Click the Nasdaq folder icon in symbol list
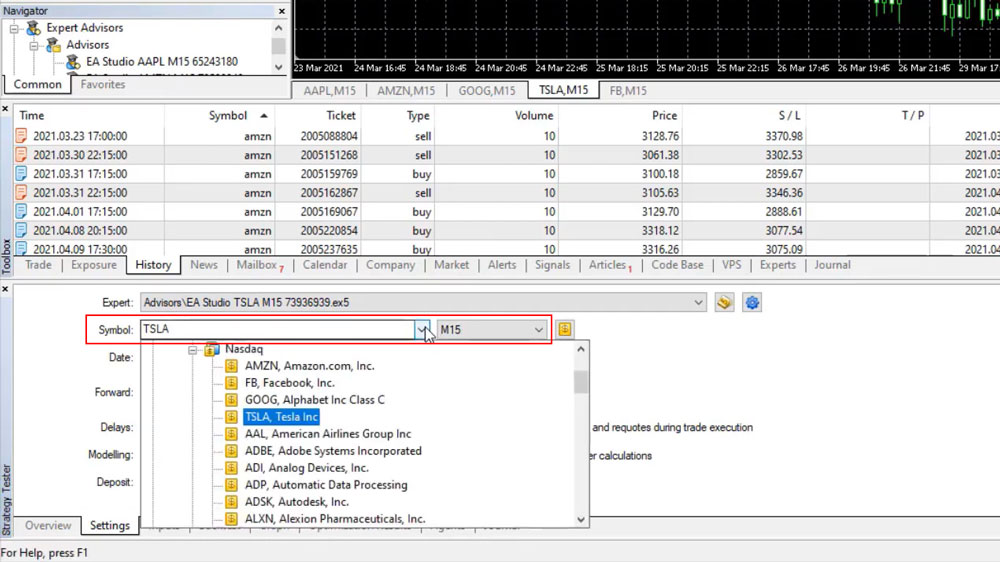This screenshot has width=1000, height=562. pos(212,349)
